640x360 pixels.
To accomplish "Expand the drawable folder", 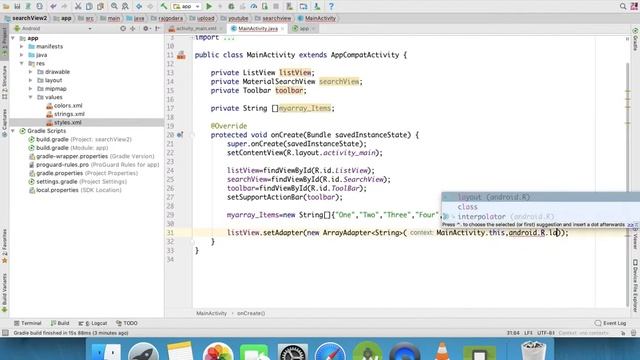I will tap(31, 72).
